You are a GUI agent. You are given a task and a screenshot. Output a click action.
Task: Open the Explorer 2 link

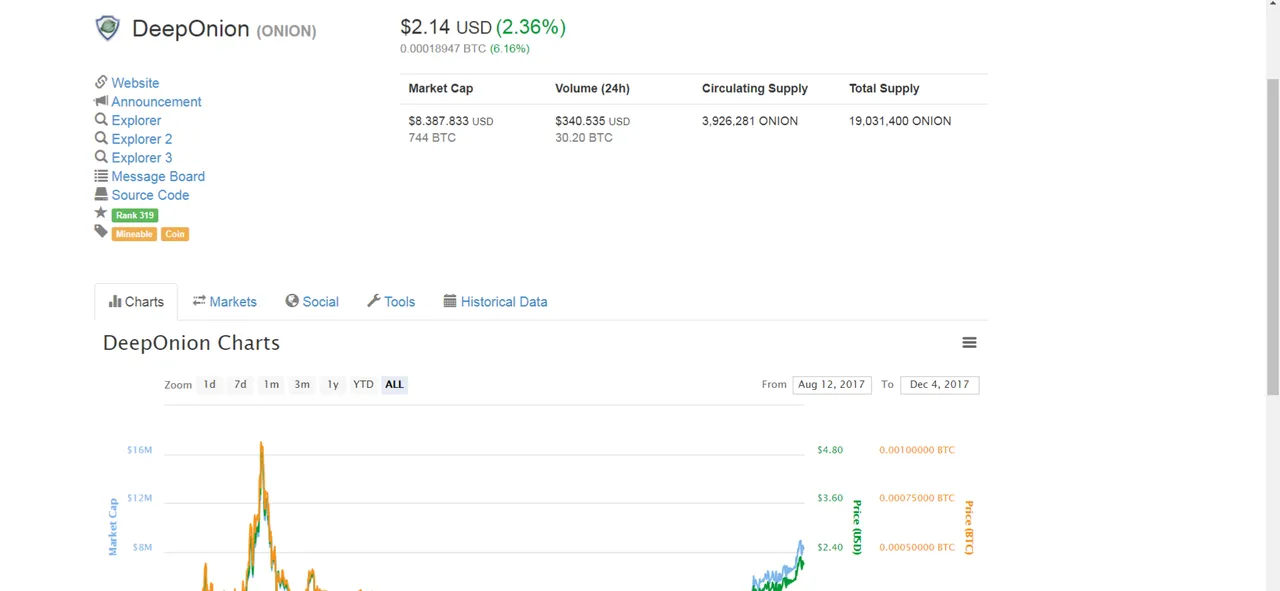pyautogui.click(x=142, y=139)
